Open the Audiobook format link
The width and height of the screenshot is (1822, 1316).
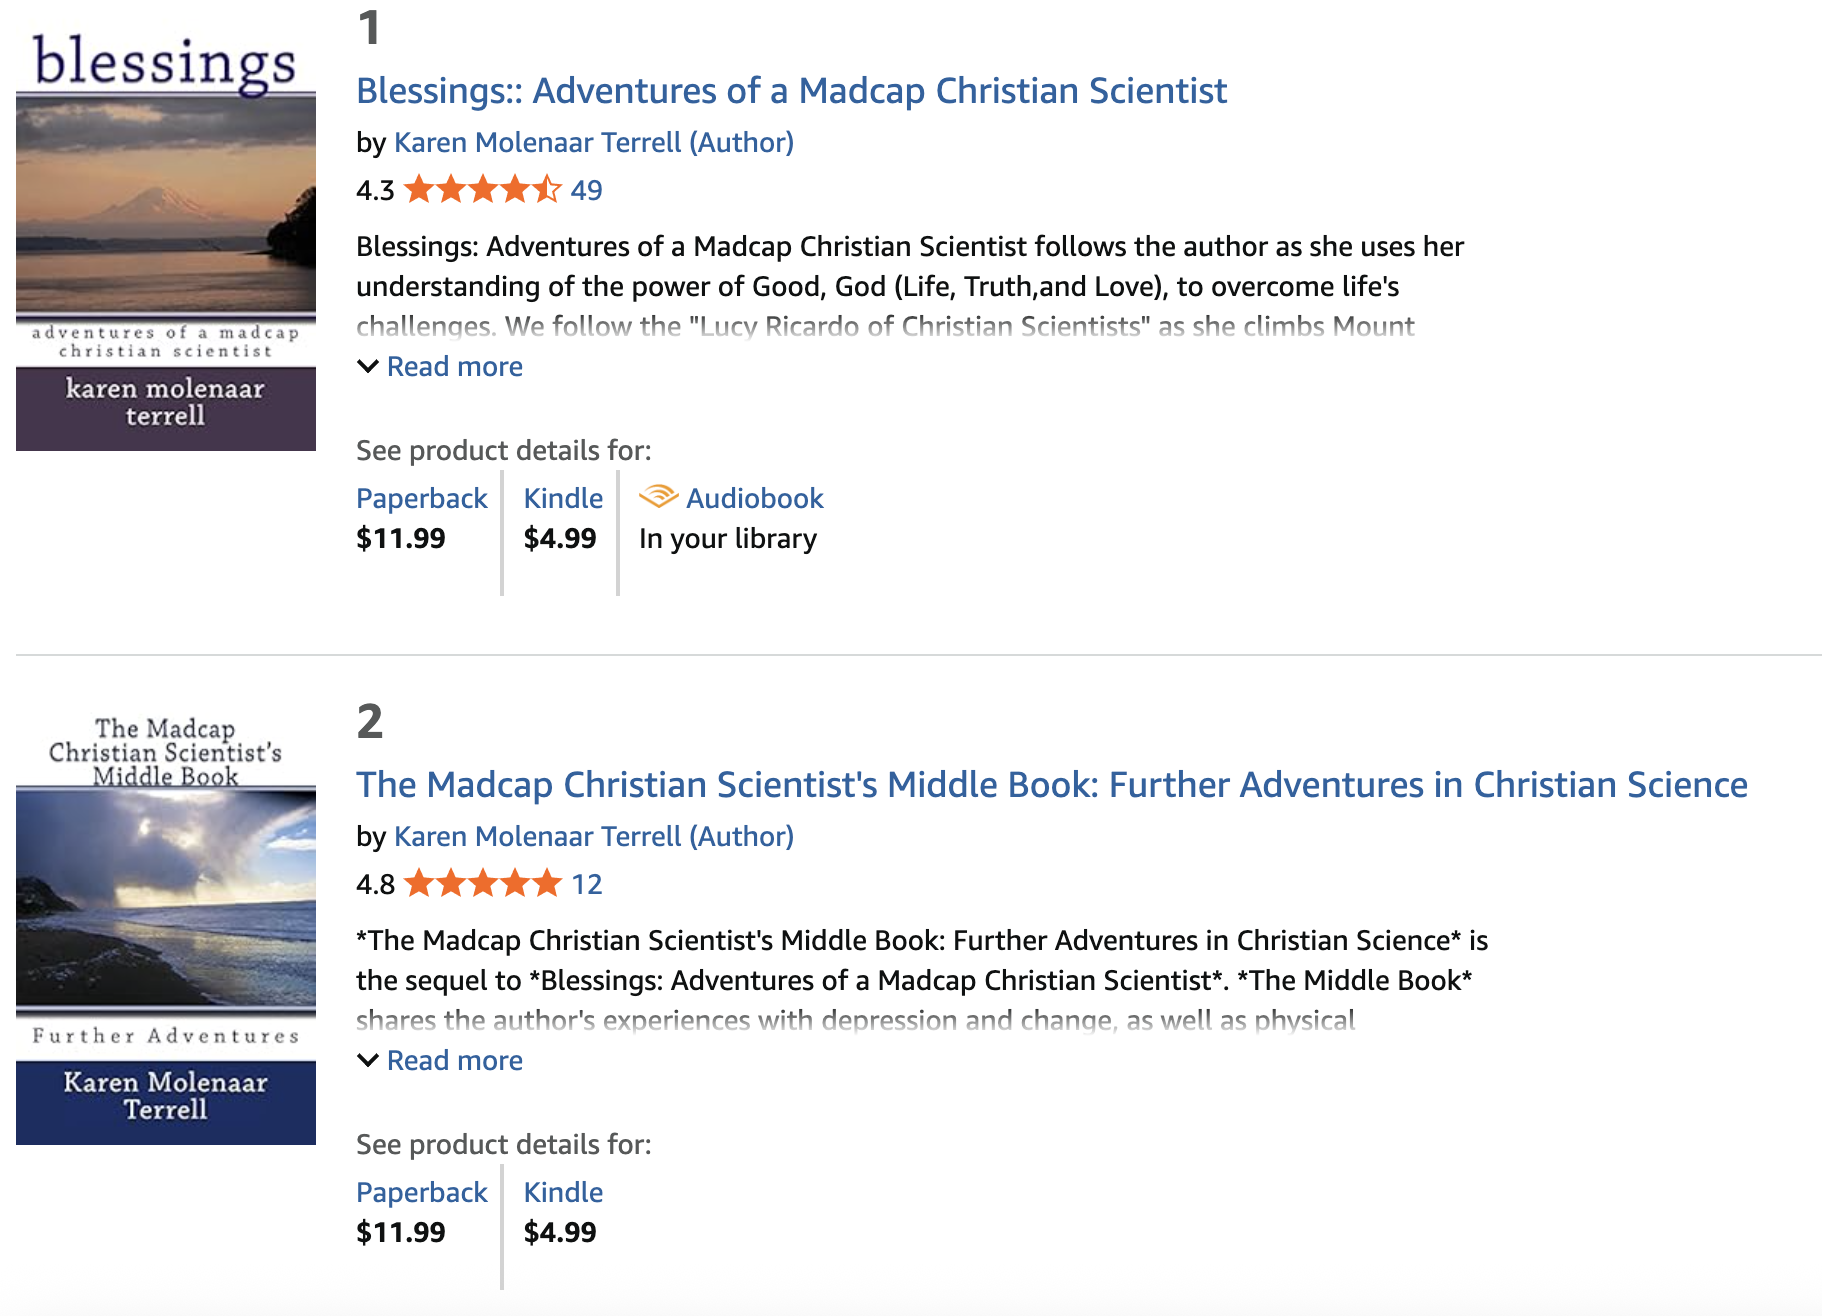(754, 498)
